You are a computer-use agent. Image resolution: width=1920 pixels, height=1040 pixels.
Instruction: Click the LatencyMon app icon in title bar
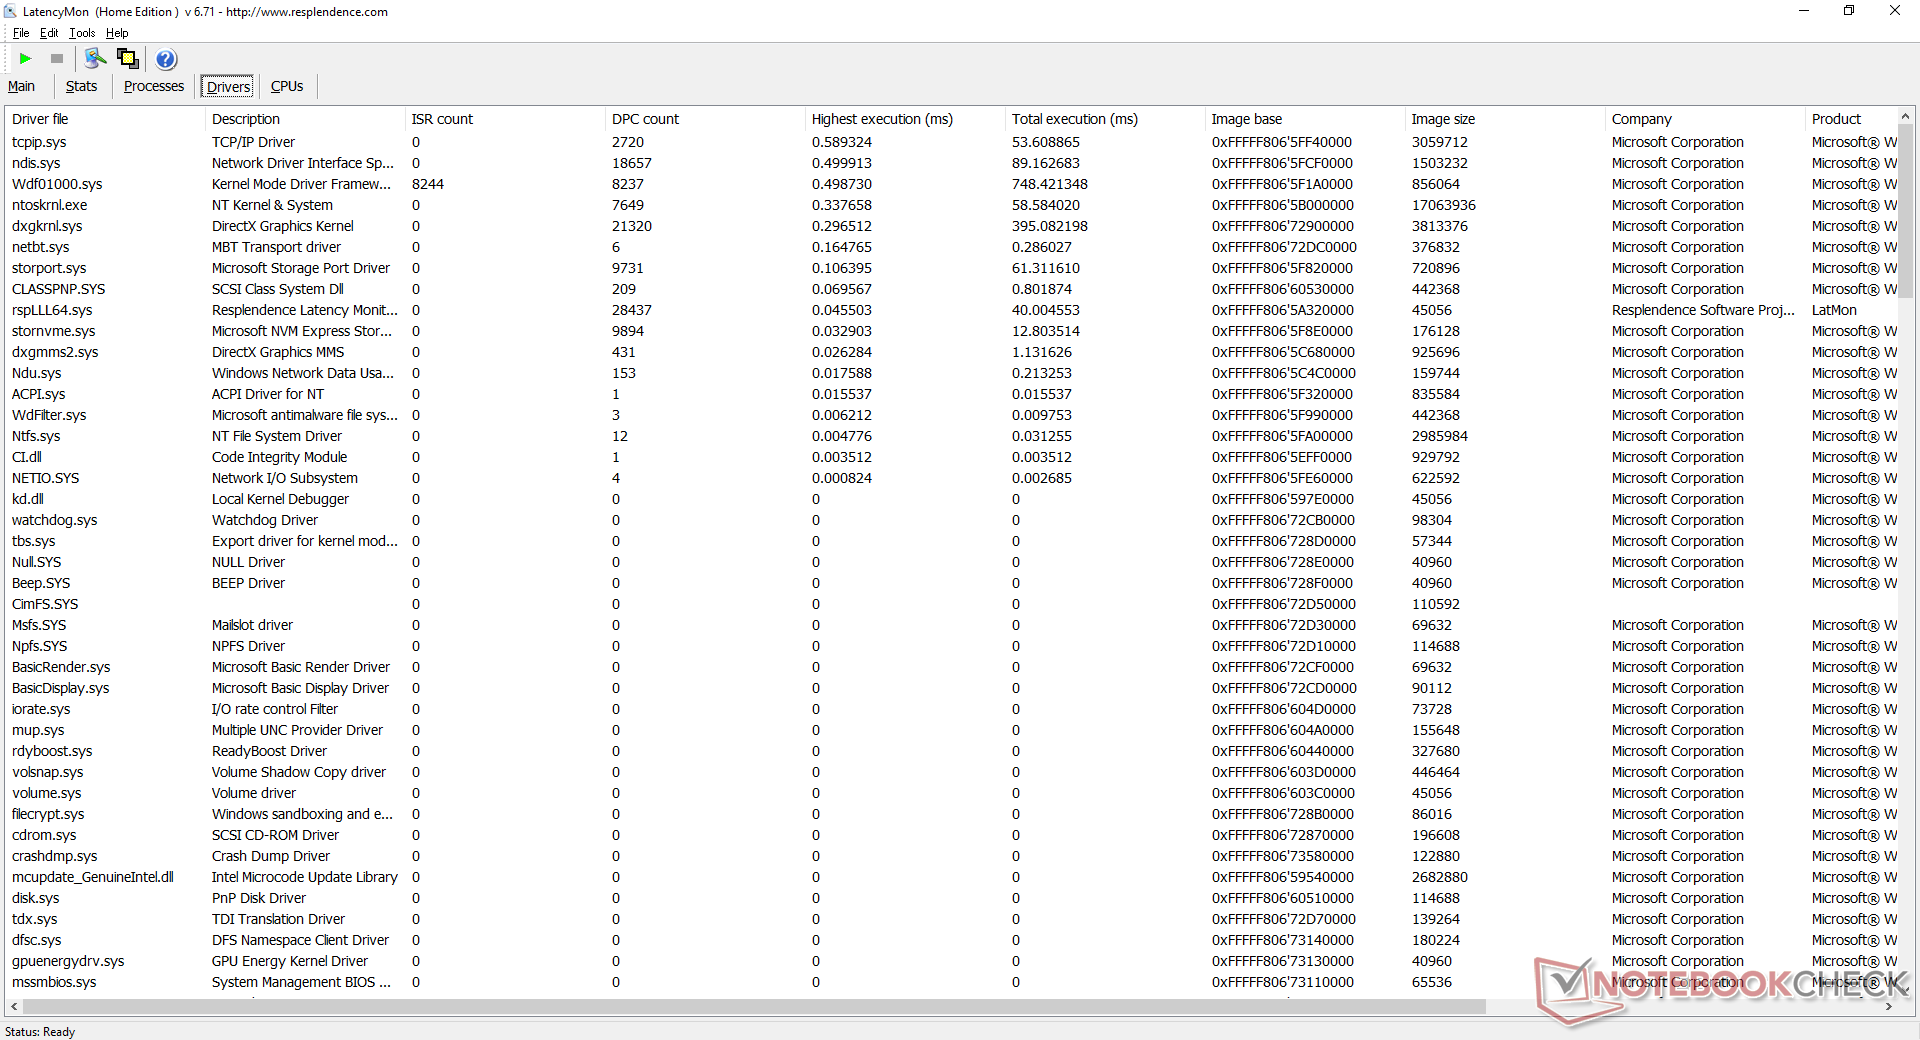pyautogui.click(x=10, y=11)
